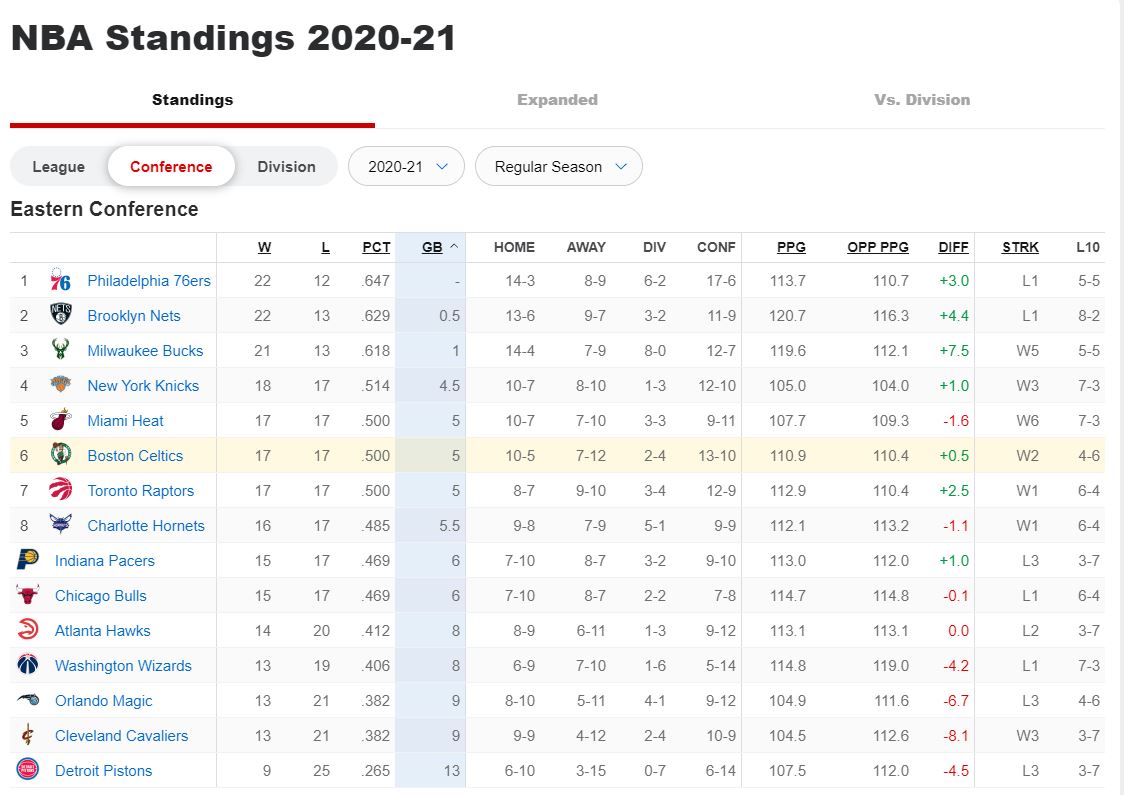
Task: Open Chicago Bulls team link
Action: pyautogui.click(x=101, y=596)
